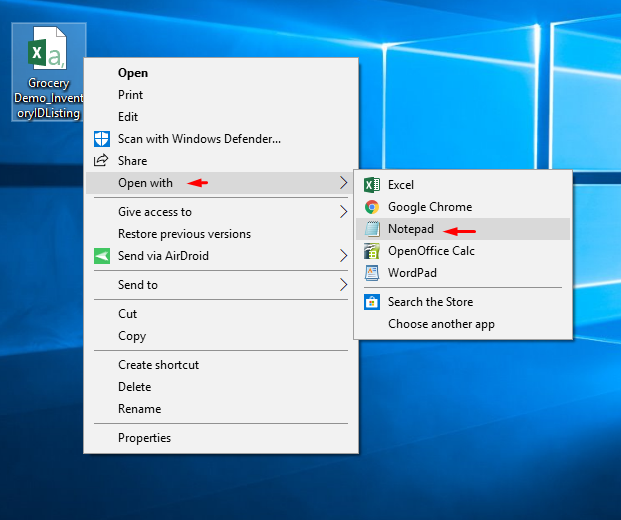Select Scan with Windows Defender

pos(221,139)
